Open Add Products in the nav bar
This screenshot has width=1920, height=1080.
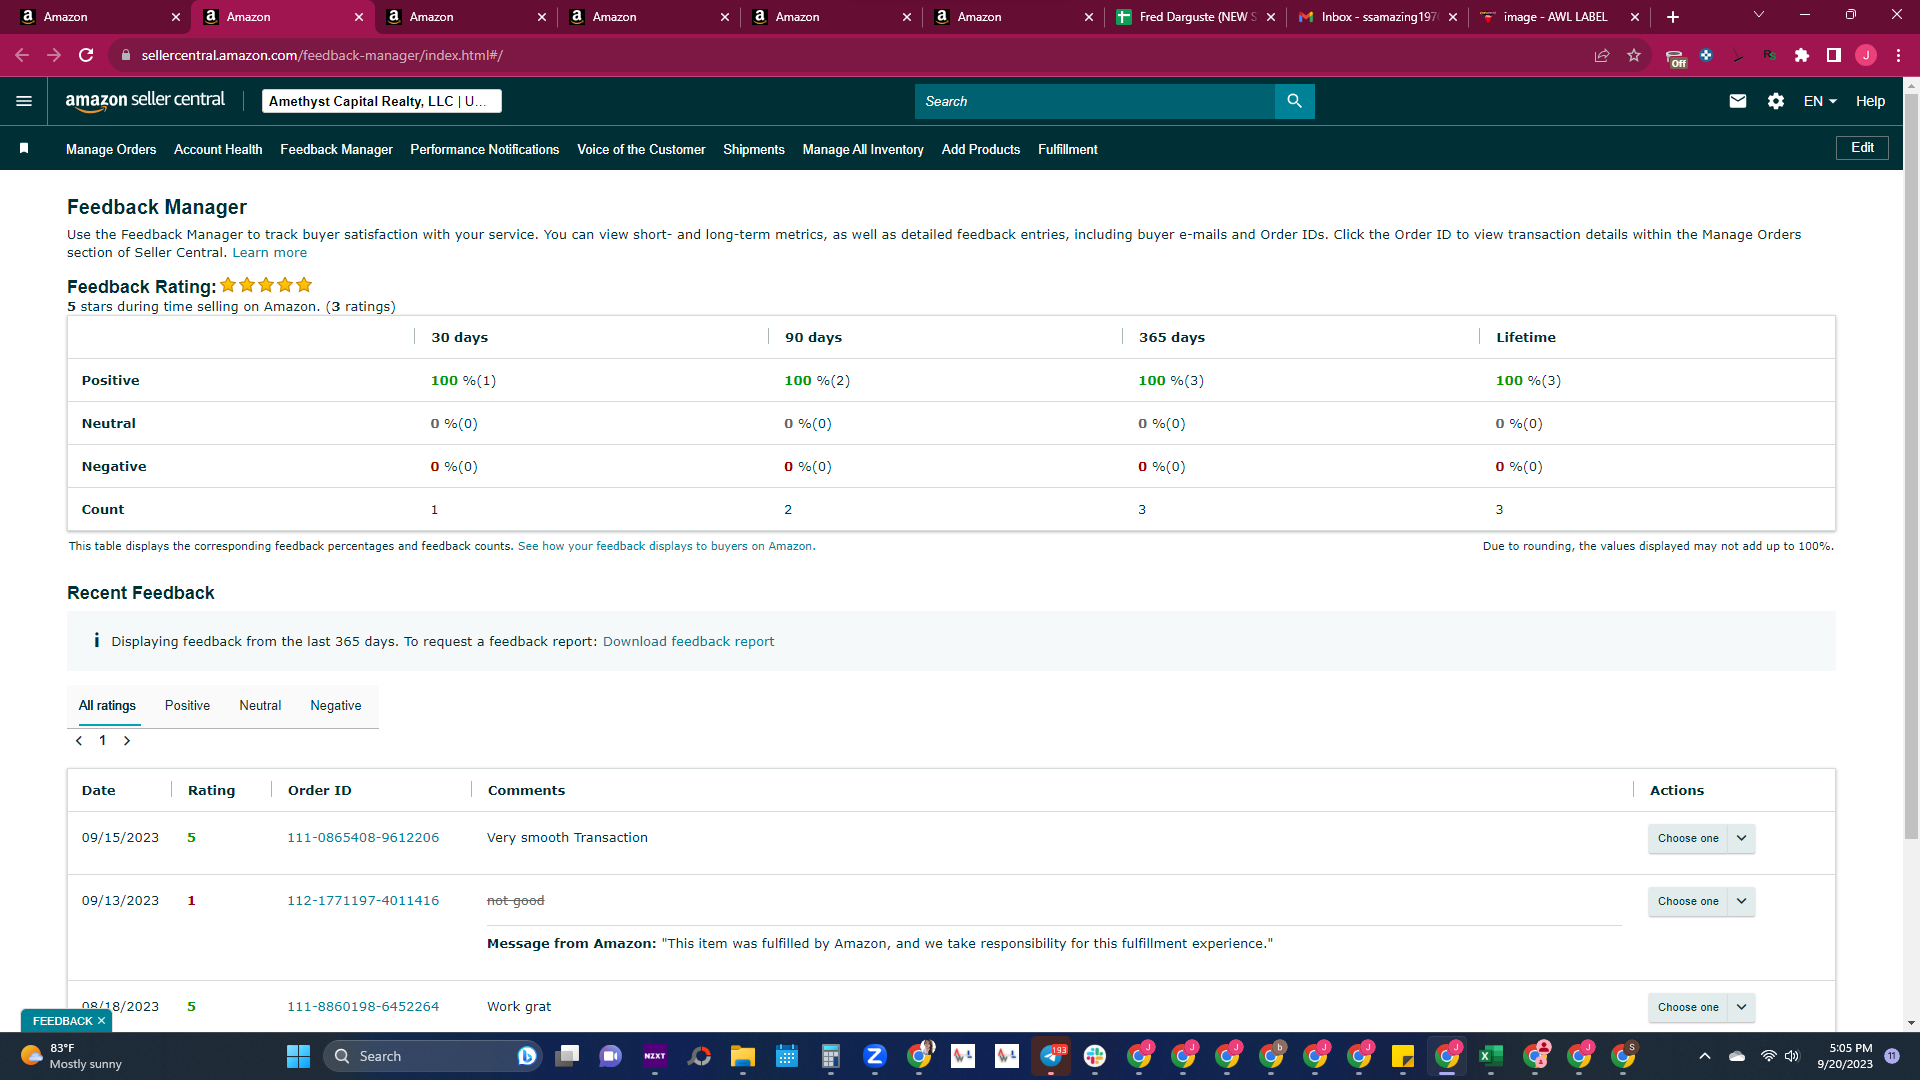981,149
